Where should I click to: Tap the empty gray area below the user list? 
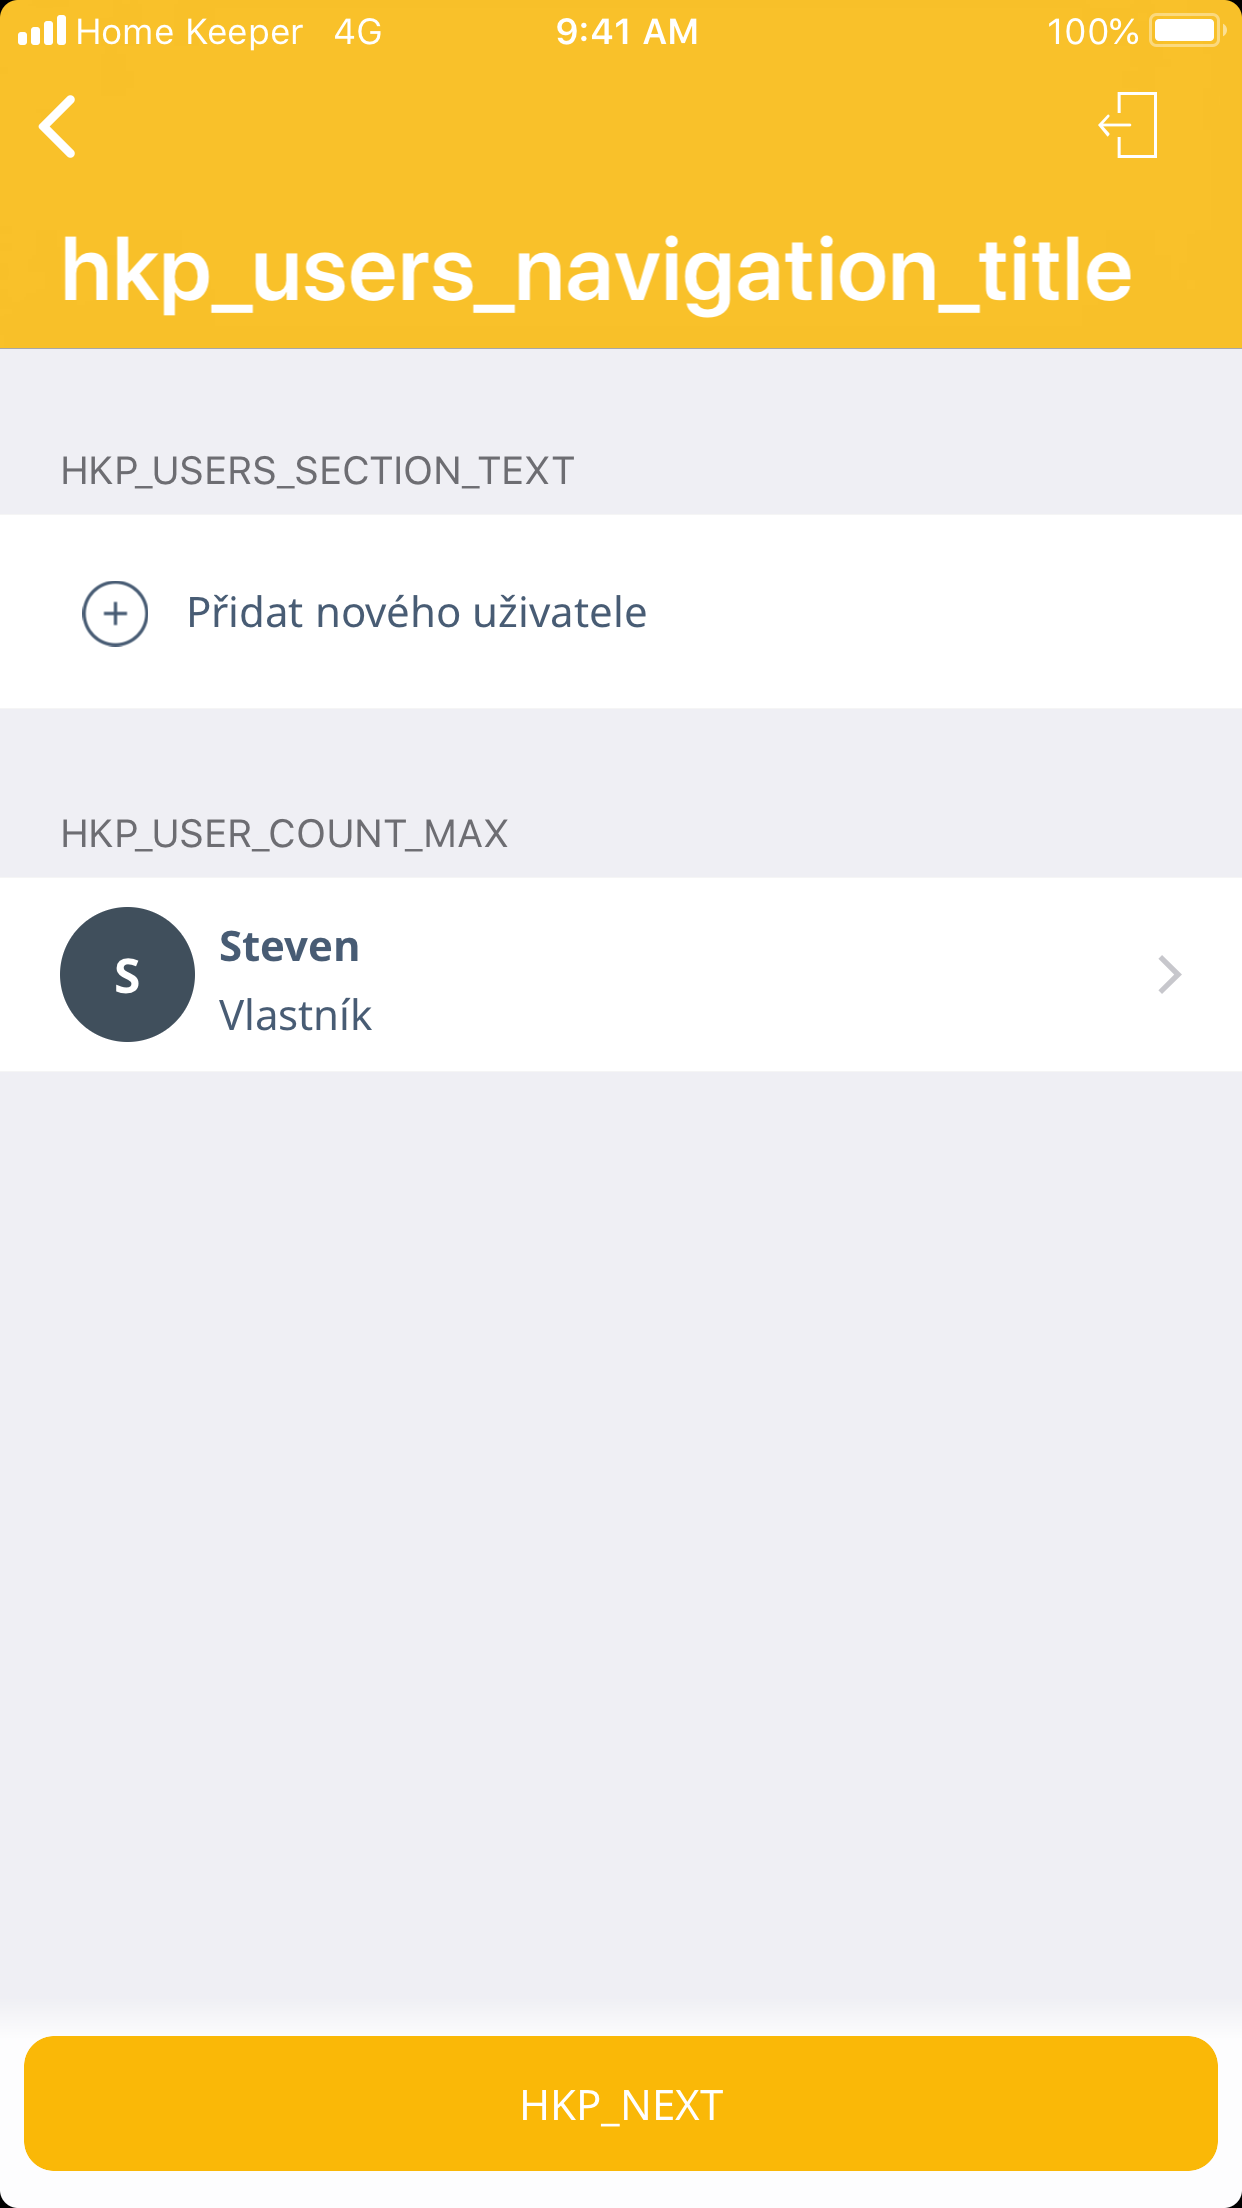click(620, 1500)
